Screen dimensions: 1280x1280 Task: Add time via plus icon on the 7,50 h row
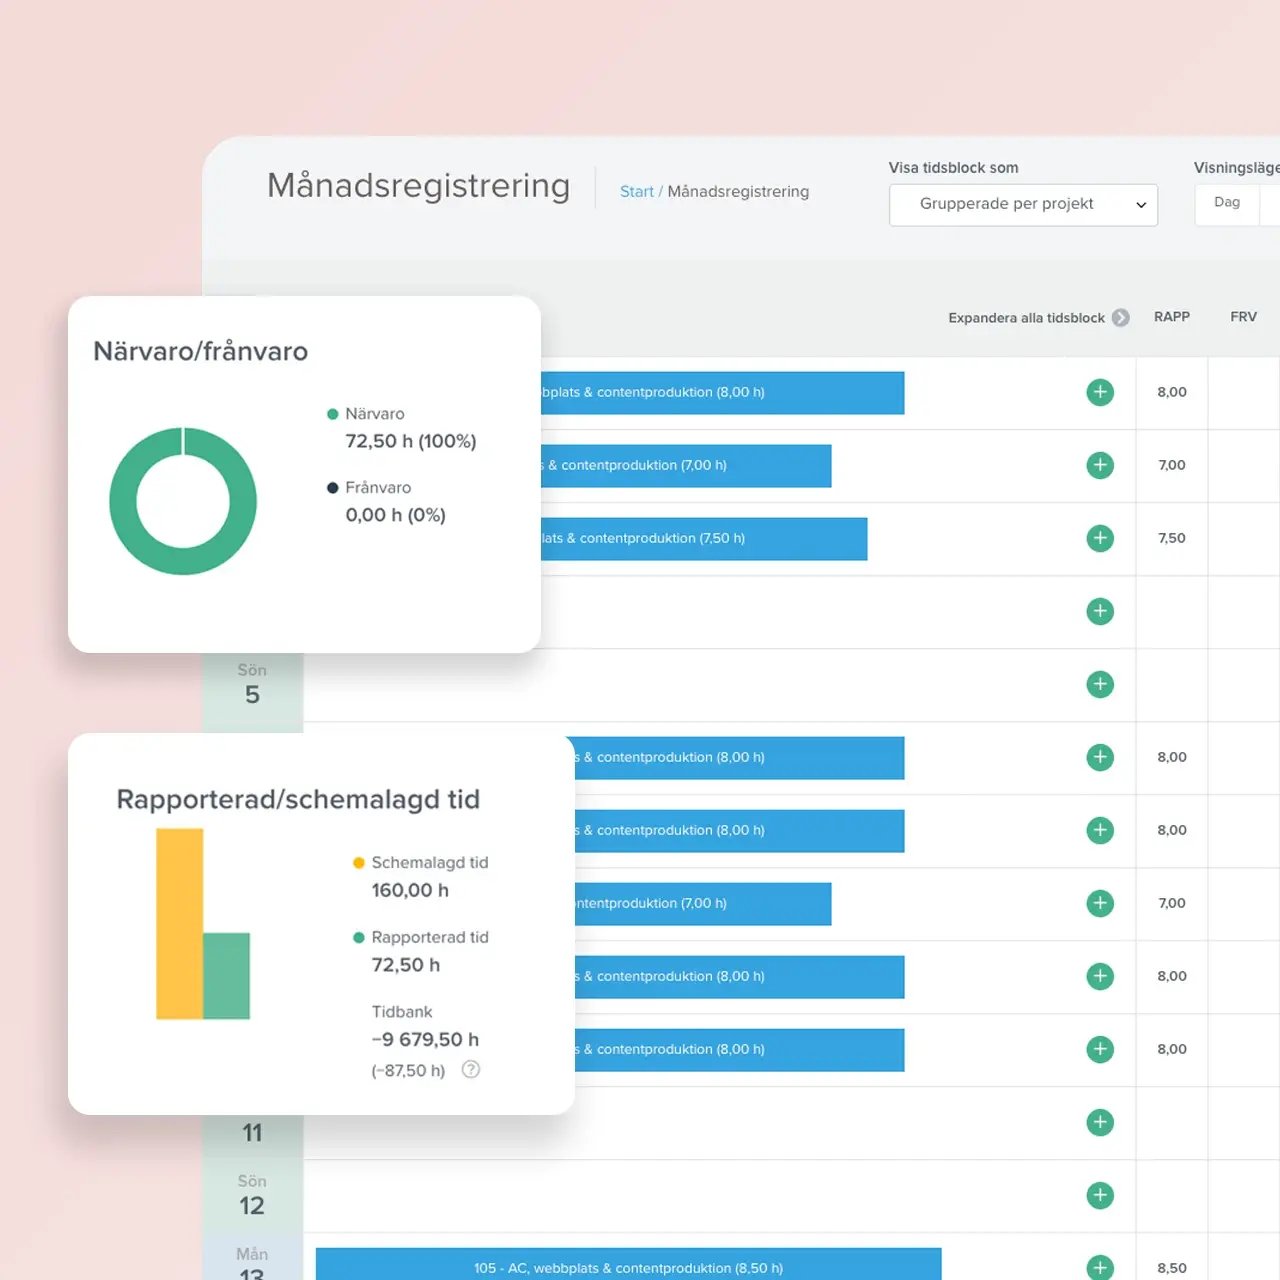1100,538
